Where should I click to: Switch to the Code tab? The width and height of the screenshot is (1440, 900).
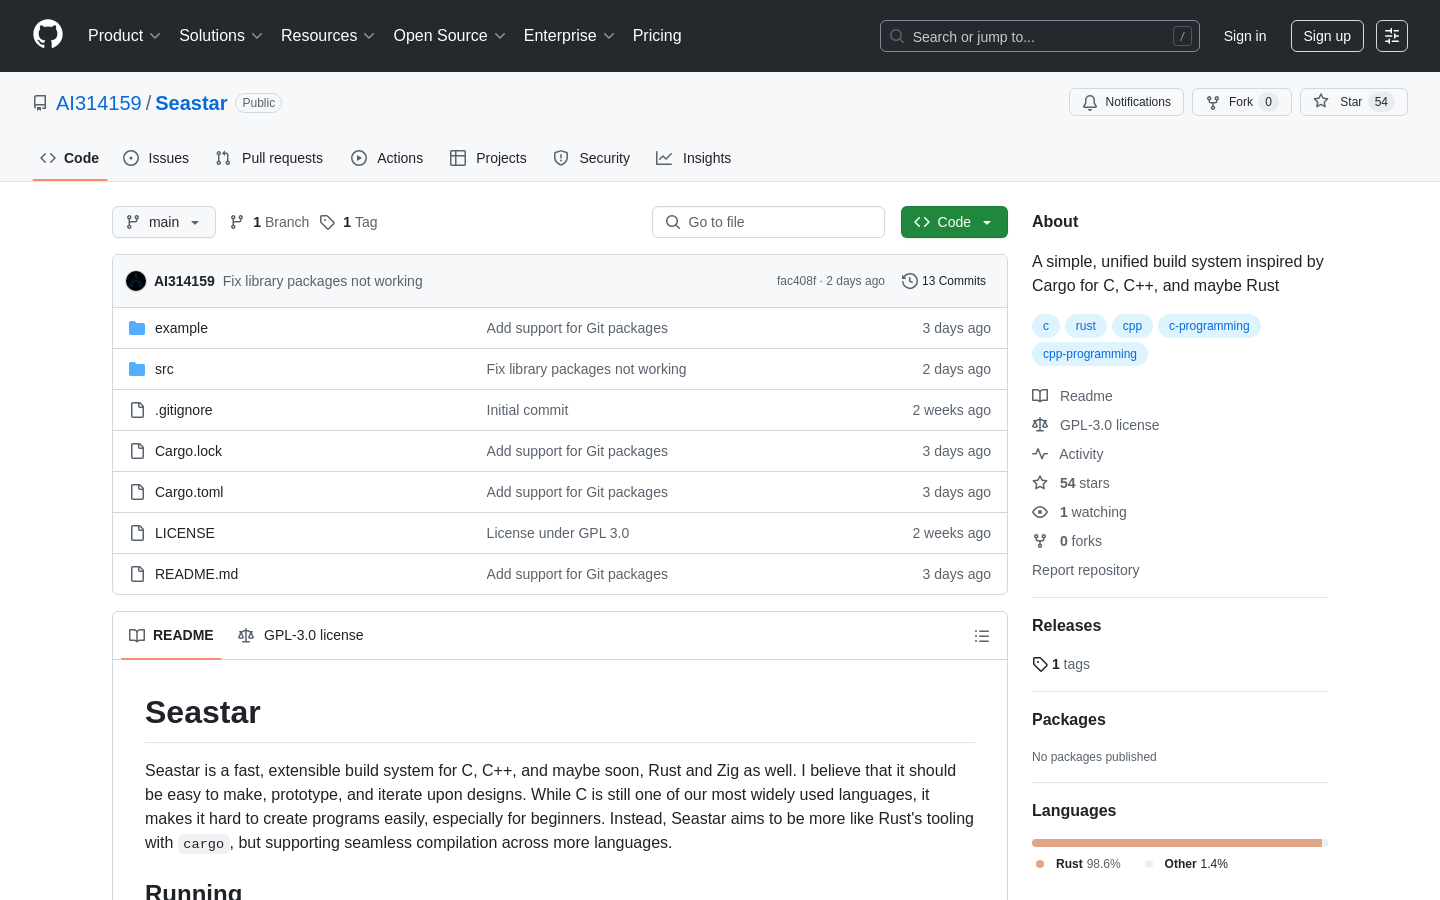pyautogui.click(x=70, y=158)
